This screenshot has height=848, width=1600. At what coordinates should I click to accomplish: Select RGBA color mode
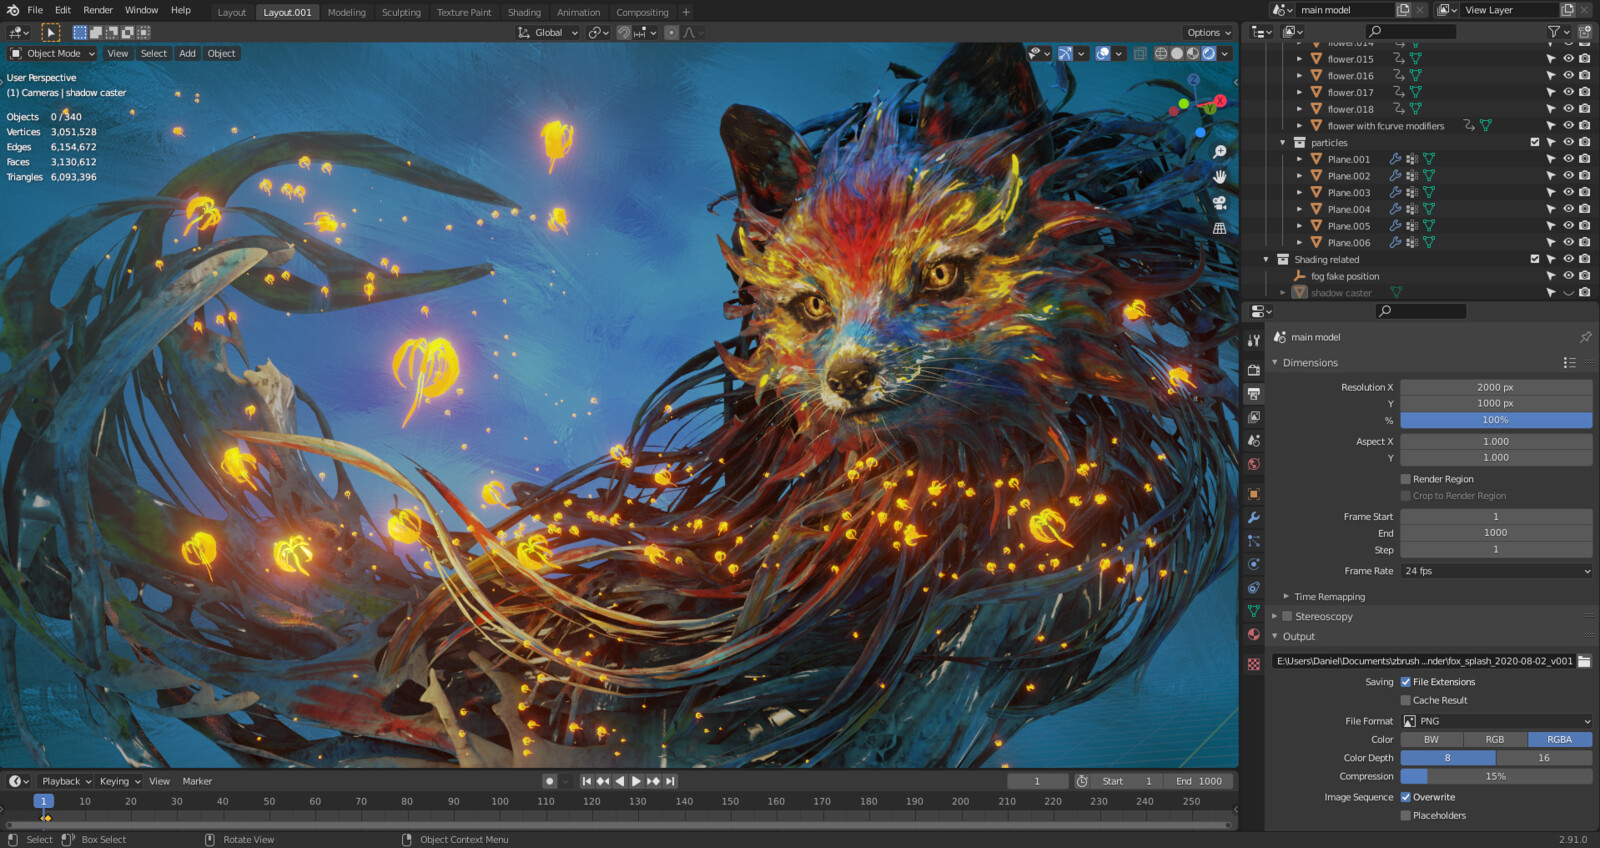1560,740
